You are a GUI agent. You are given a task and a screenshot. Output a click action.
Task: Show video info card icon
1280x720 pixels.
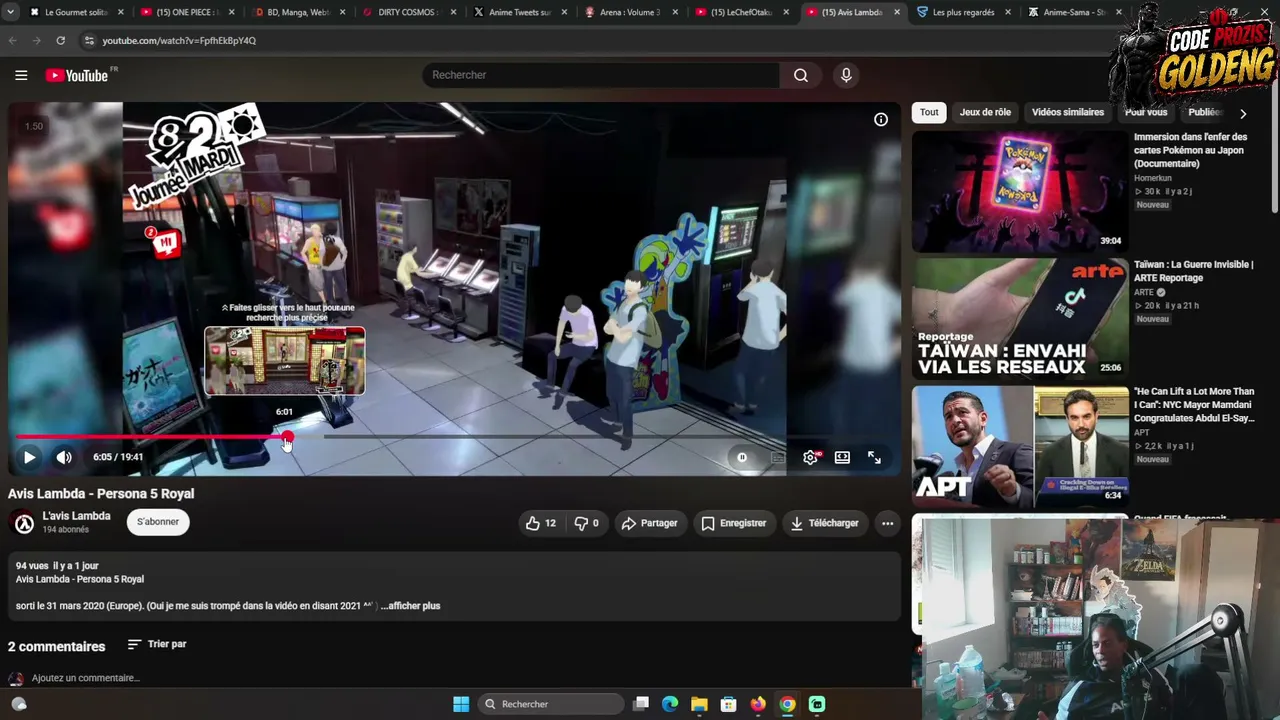coord(881,120)
